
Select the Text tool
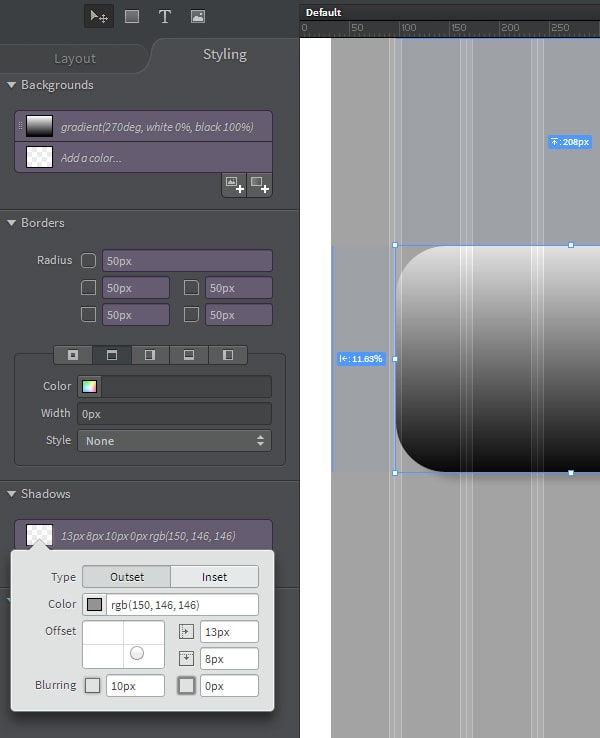tap(165, 17)
